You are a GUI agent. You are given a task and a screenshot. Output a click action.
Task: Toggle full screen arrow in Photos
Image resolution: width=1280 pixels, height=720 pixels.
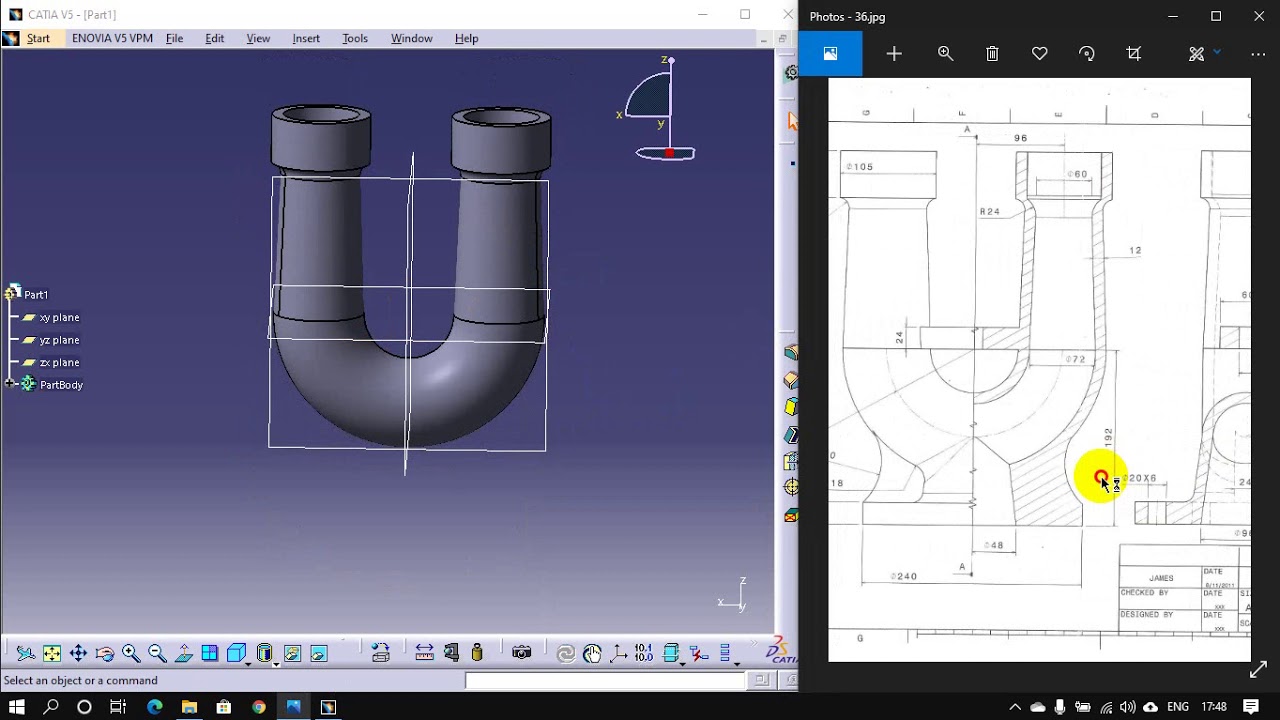(x=1258, y=669)
